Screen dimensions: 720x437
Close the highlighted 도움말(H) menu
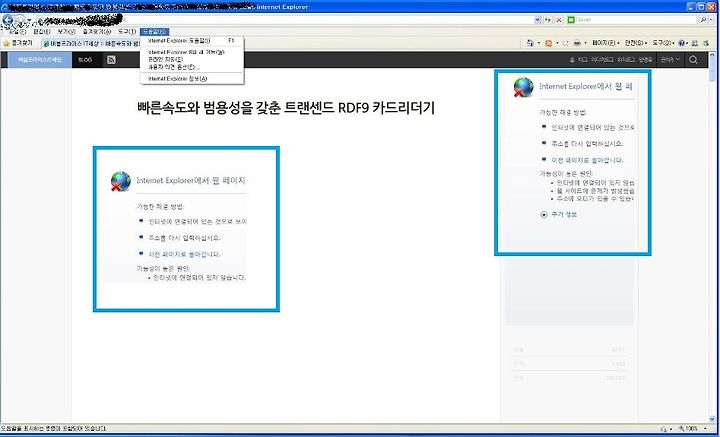tap(155, 32)
